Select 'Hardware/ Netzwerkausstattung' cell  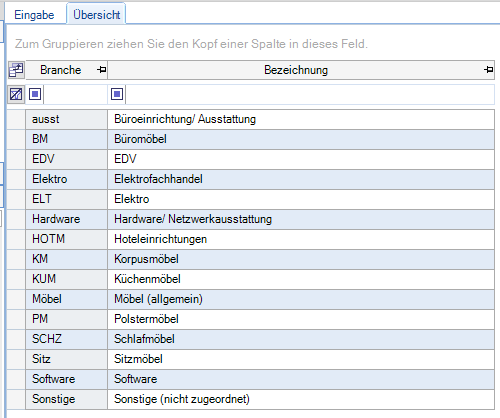(x=301, y=219)
